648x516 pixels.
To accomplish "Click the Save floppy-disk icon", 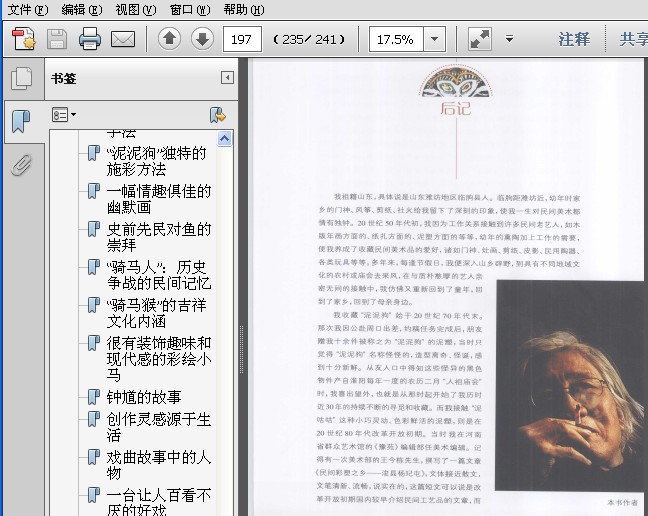I will tap(57, 39).
